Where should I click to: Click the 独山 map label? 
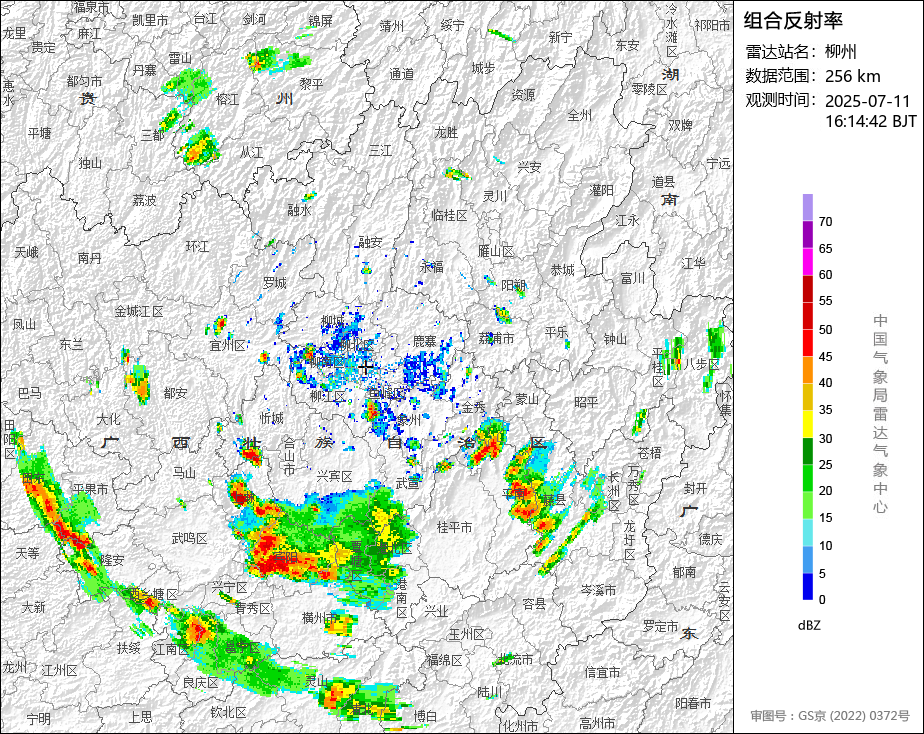click(90, 163)
